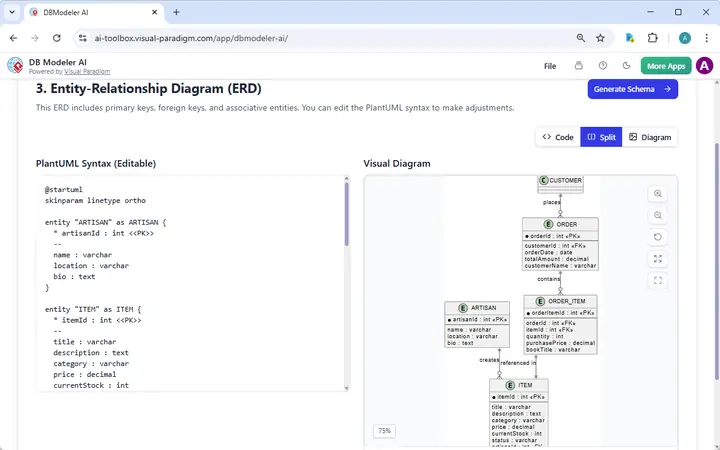The image size is (720, 450).
Task: Open the File menu
Action: [x=550, y=66]
